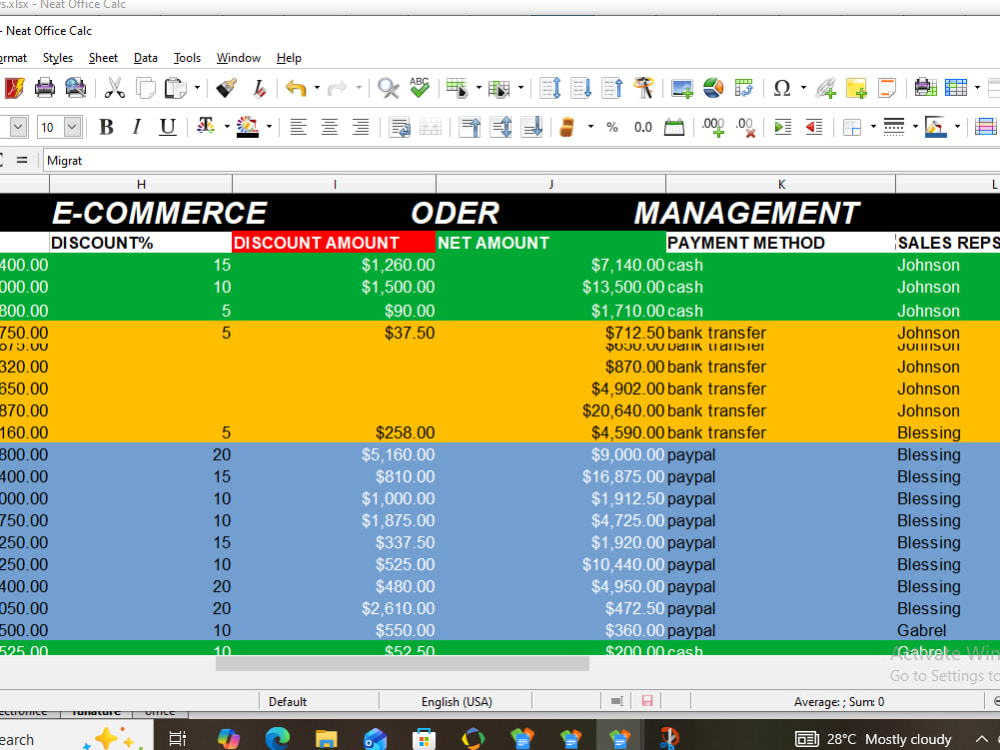Insert a hyperlink
Image resolution: width=1000 pixels, height=750 pixels.
pyautogui.click(x=825, y=87)
